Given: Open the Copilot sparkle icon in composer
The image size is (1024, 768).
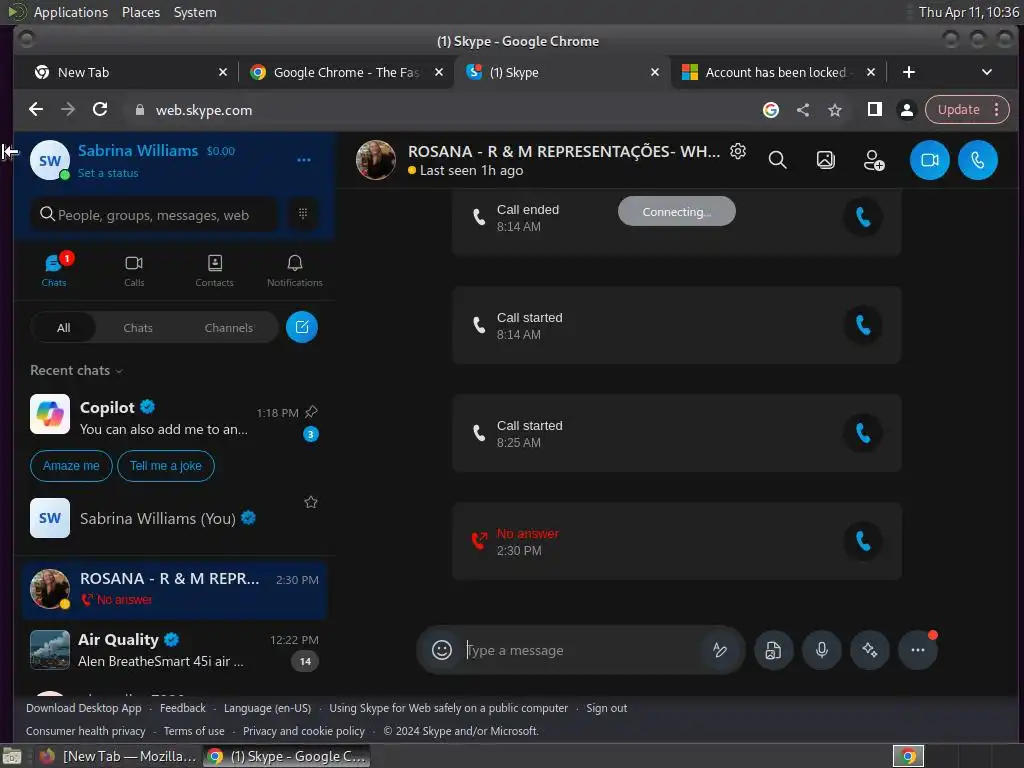Looking at the screenshot, I should [x=870, y=650].
